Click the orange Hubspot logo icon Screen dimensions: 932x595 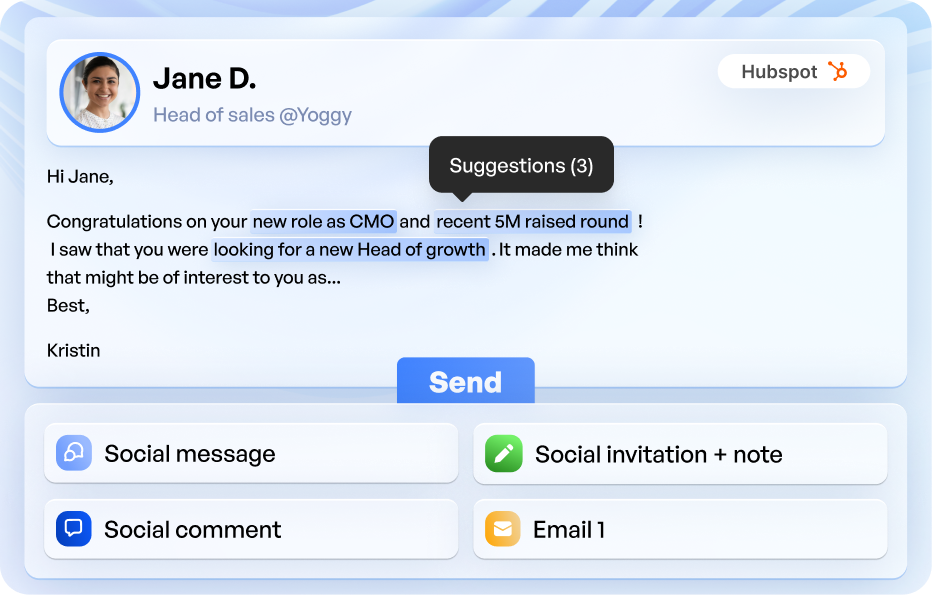[838, 71]
